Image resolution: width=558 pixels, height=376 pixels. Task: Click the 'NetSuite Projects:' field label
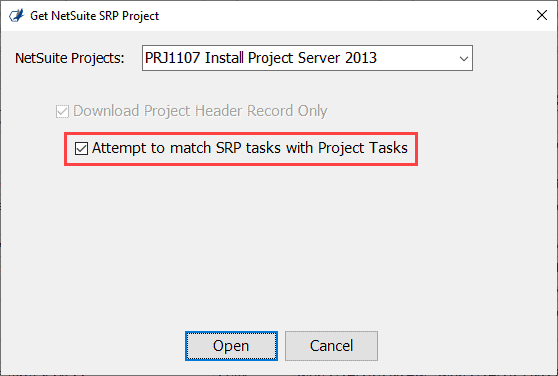tap(70, 58)
